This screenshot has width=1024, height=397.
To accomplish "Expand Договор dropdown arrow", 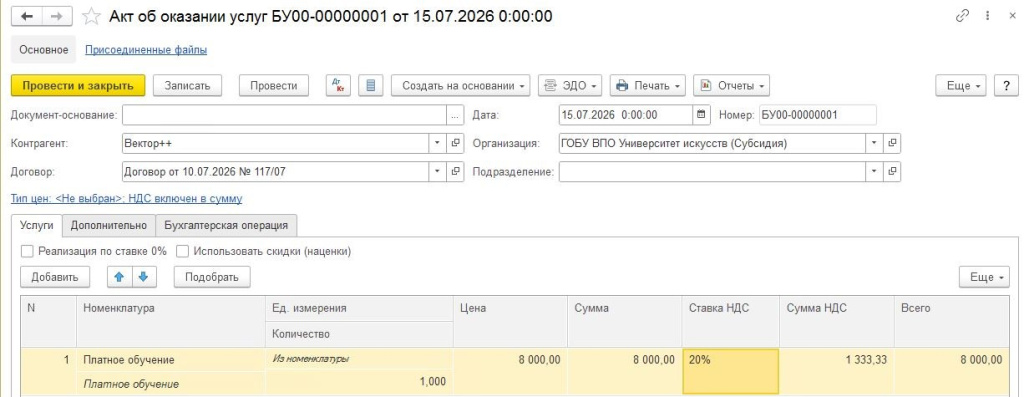I will pyautogui.click(x=438, y=172).
